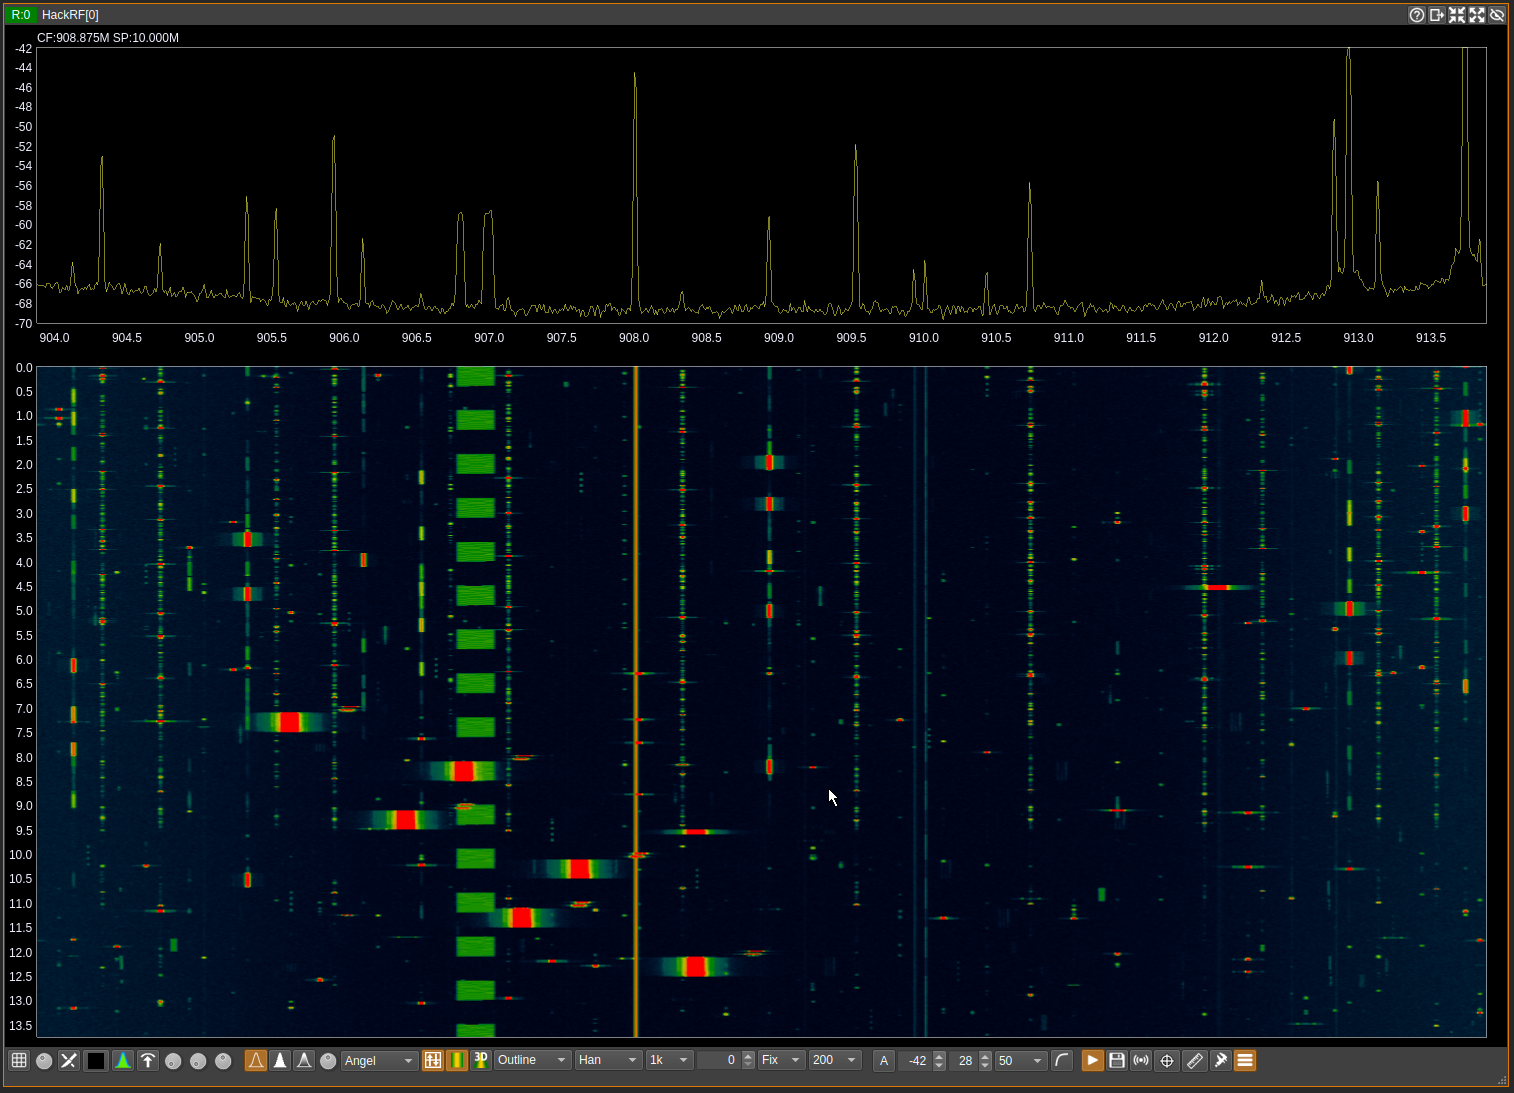1514x1093 pixels.
Task: Click the broadcast signal icon
Action: pyautogui.click(x=1141, y=1060)
